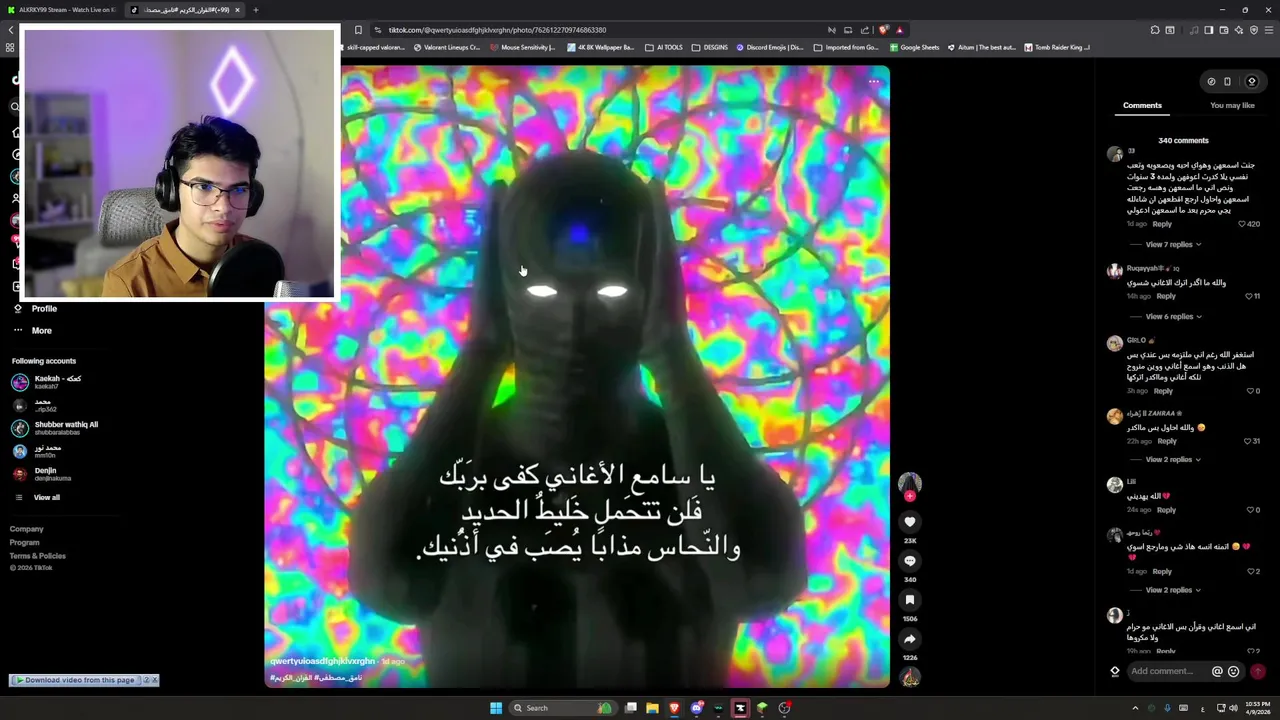
Task: Close the download video bar
Action: click(155, 680)
